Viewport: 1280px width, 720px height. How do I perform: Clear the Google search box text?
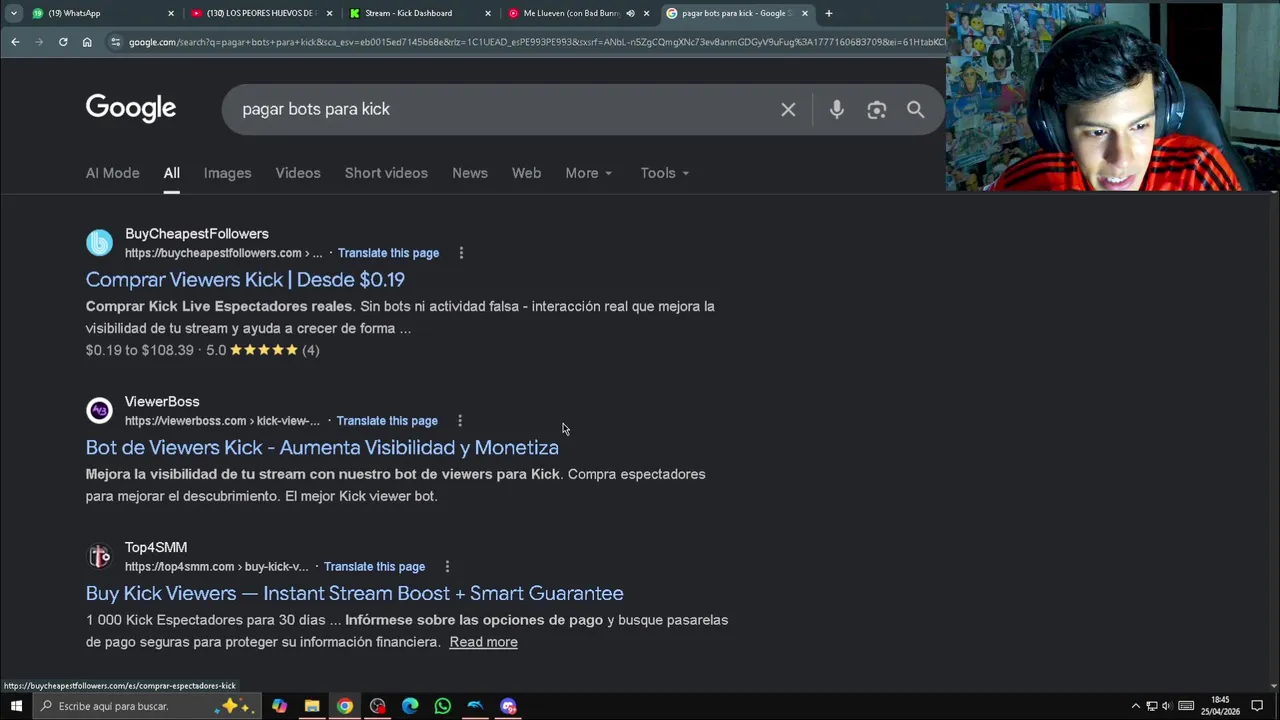788,110
